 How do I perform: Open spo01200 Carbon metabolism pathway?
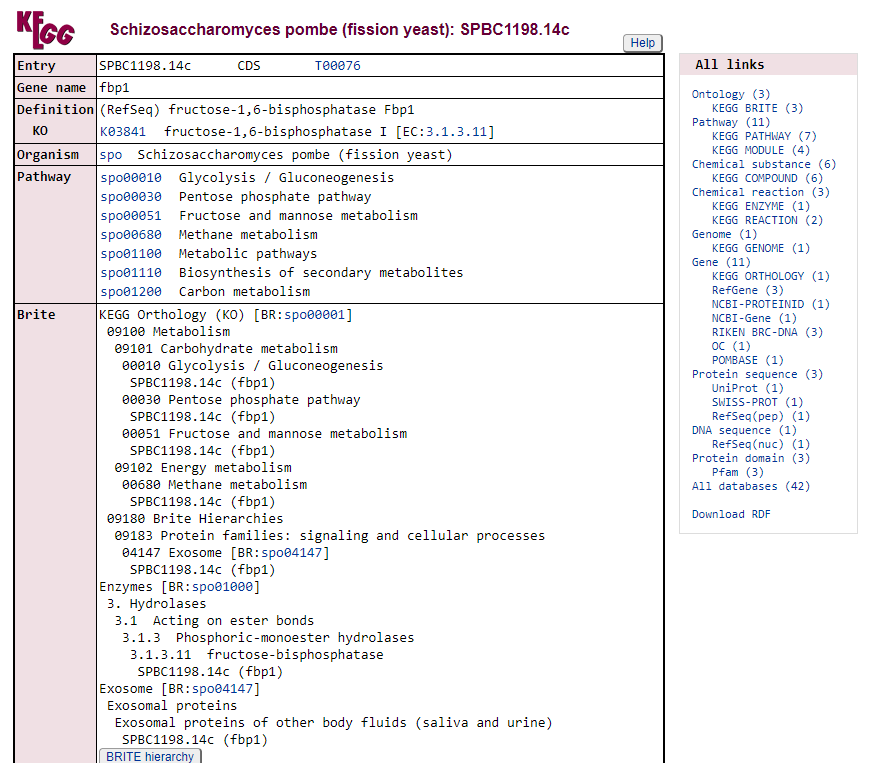click(x=130, y=292)
